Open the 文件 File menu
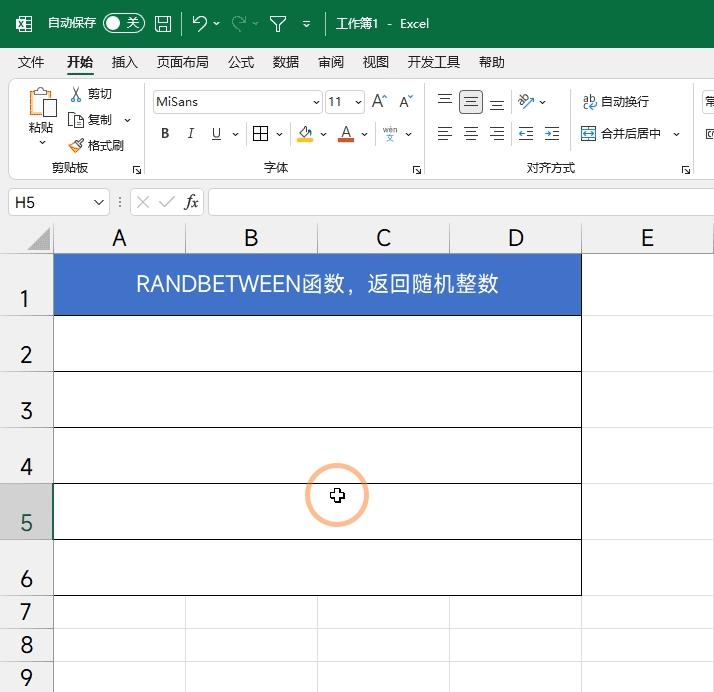 point(31,62)
